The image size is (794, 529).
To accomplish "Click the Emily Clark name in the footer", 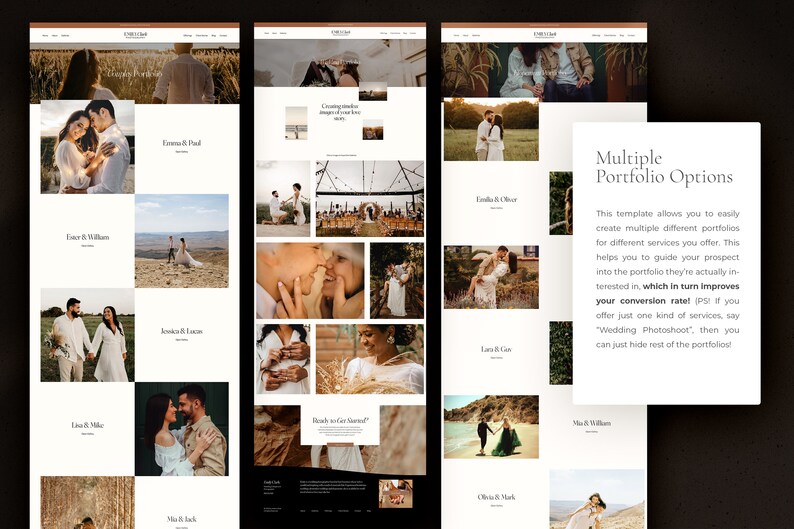I will (272, 482).
